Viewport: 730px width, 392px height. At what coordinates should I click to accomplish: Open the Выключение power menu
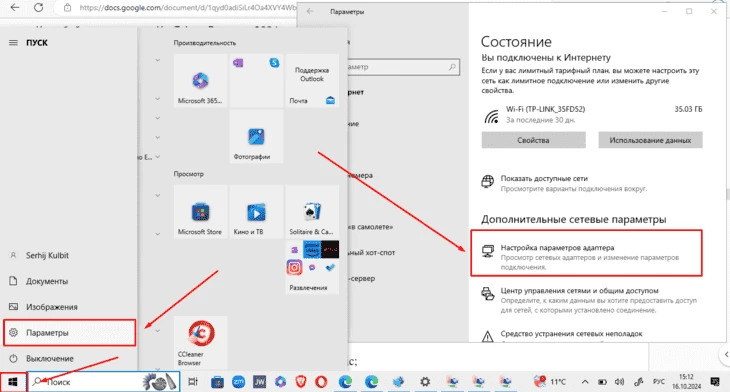68,358
